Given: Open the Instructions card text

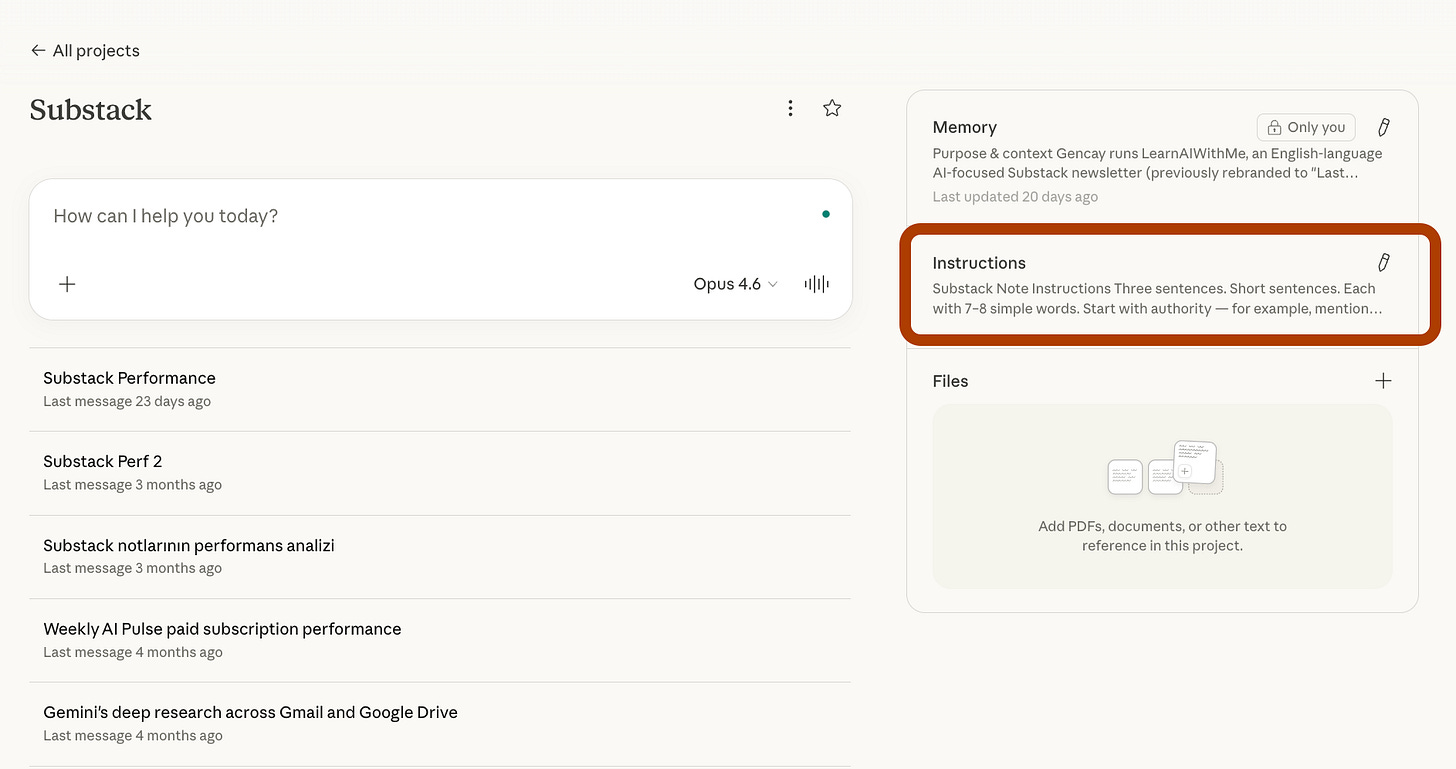Looking at the screenshot, I should [1154, 298].
